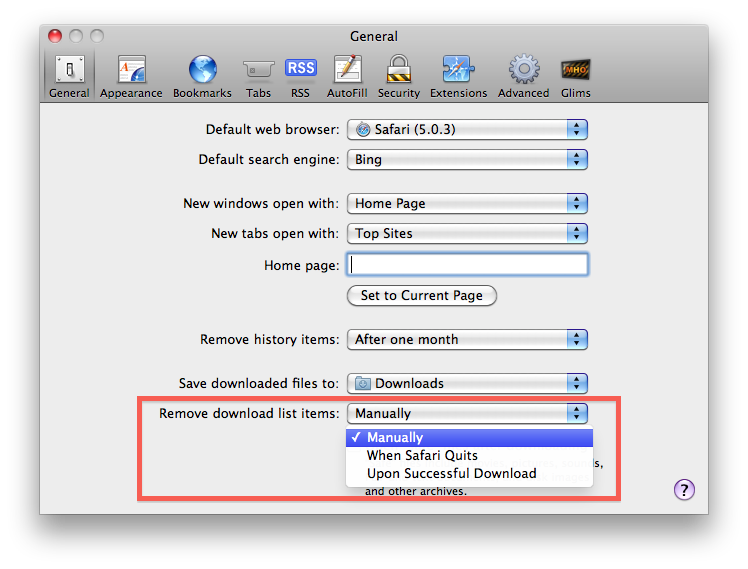748x569 pixels.
Task: Open the Remove history items dropdown
Action: (467, 340)
